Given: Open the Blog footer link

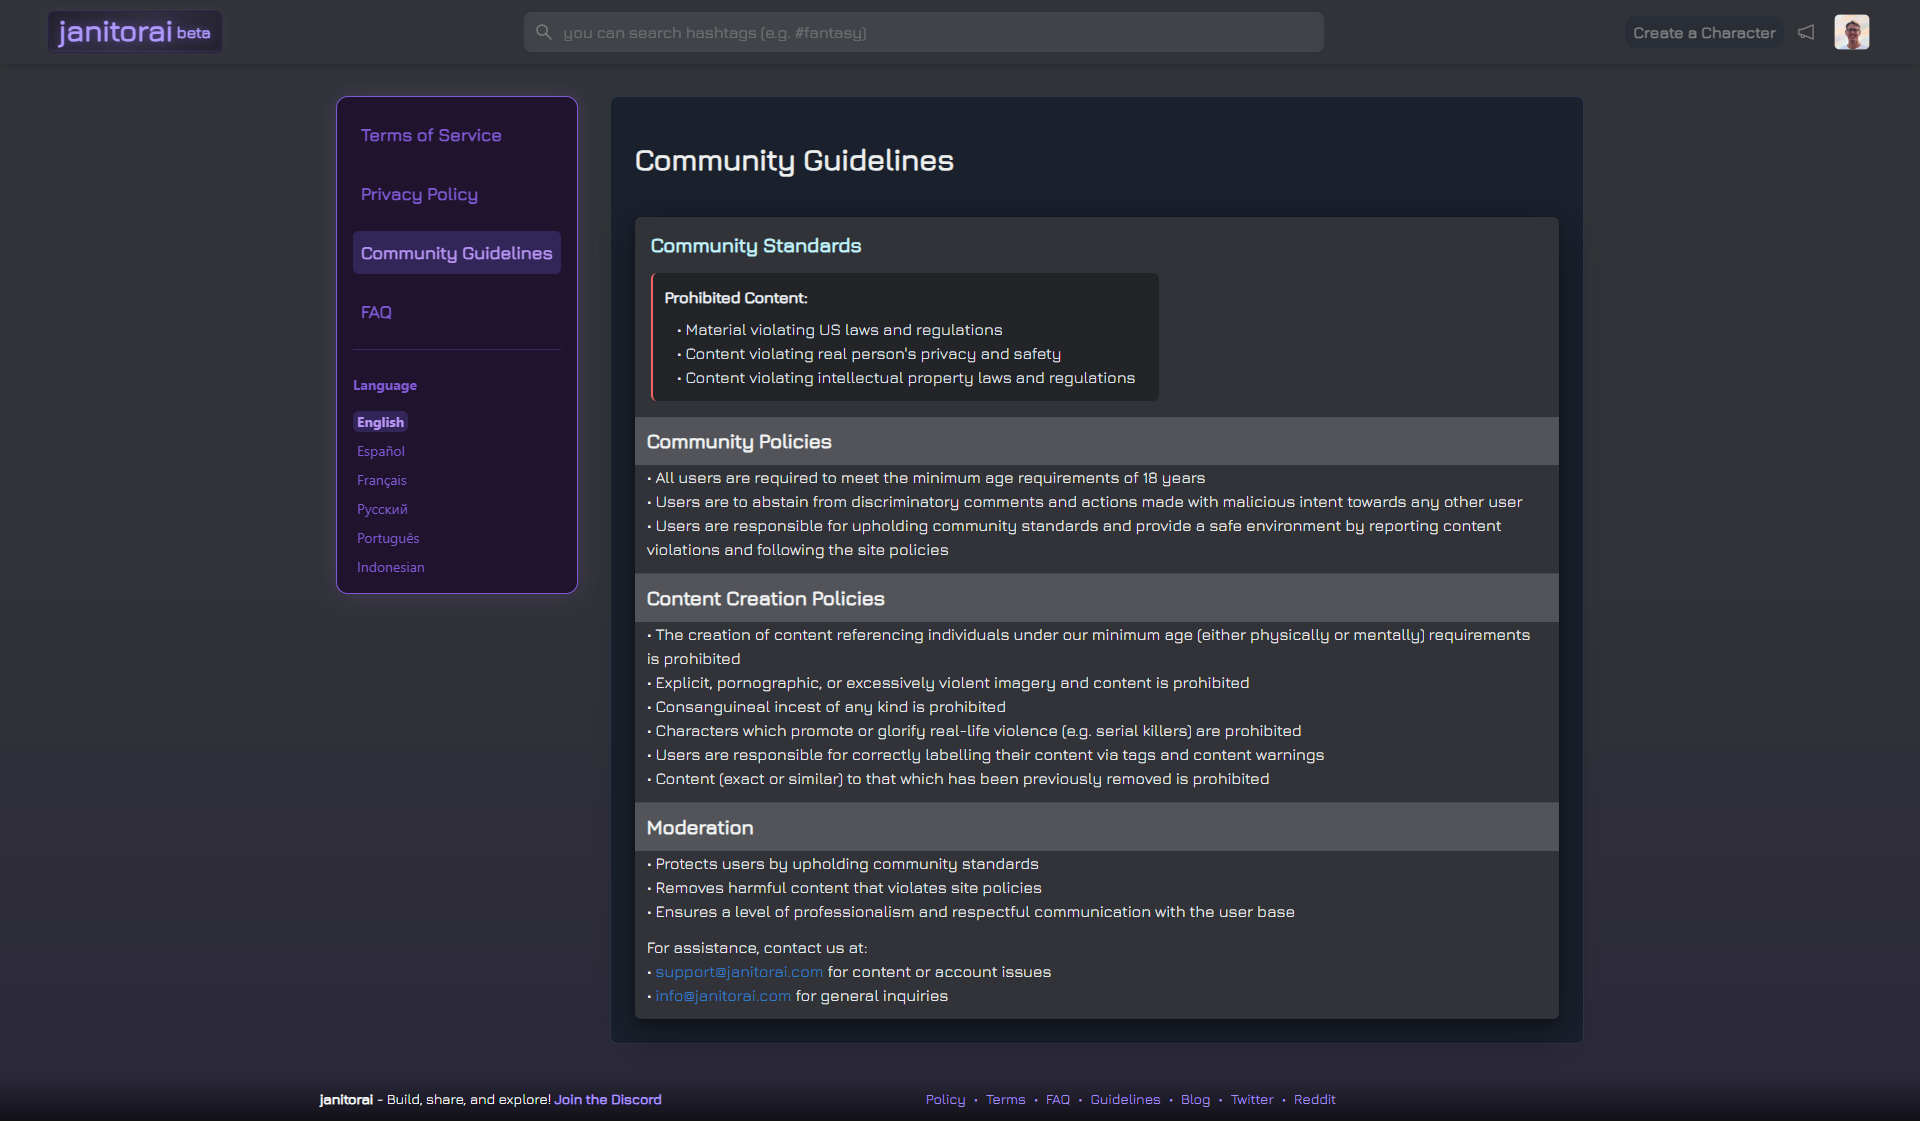Looking at the screenshot, I should click(x=1195, y=1099).
